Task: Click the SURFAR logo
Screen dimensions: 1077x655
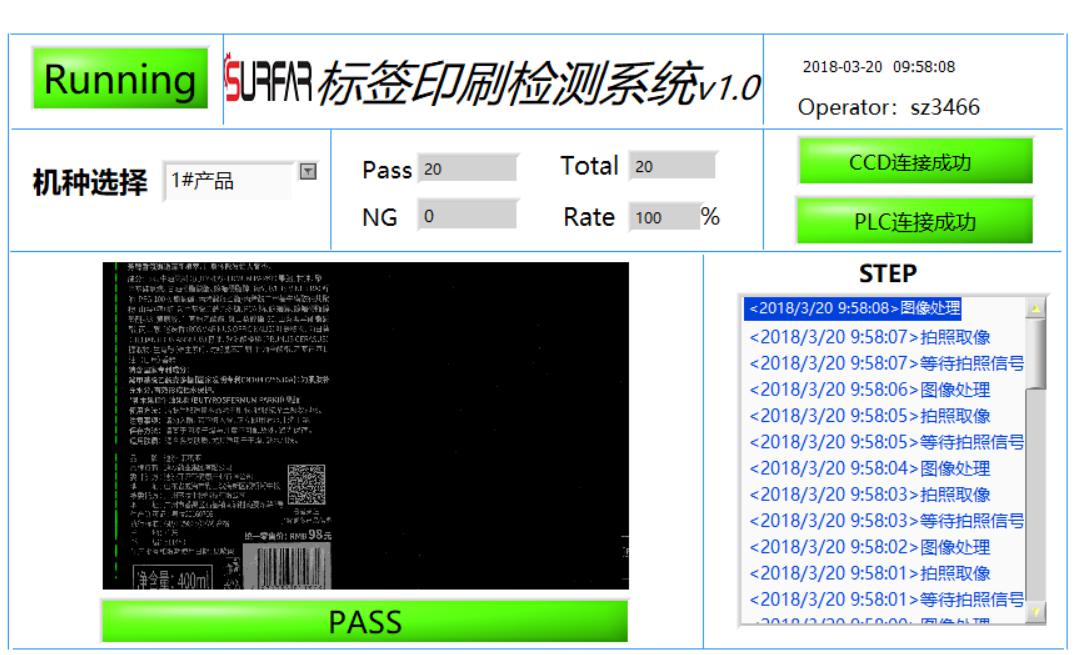Action: [x=269, y=80]
